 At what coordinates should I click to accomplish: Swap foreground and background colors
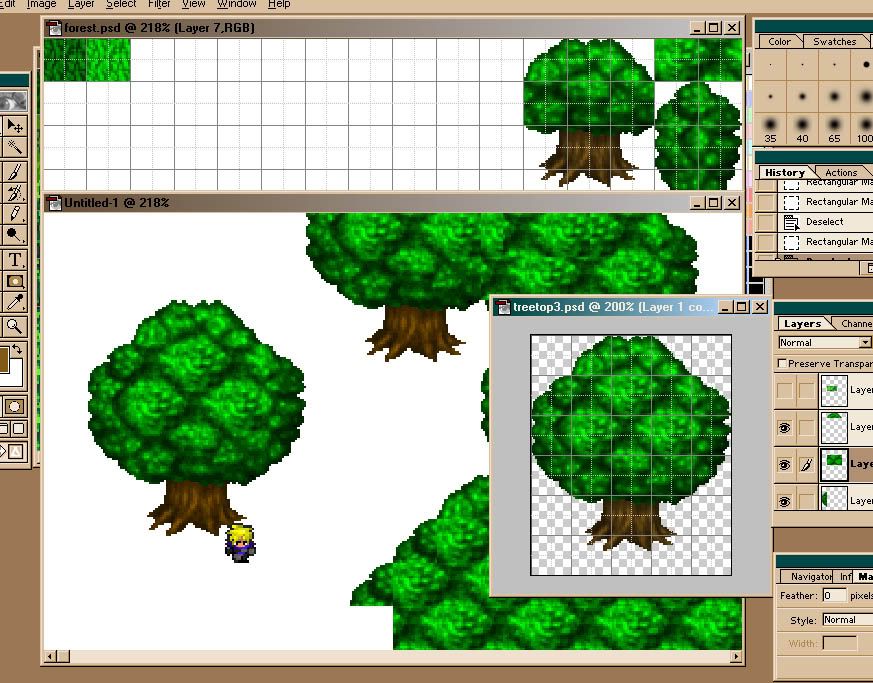coord(17,350)
